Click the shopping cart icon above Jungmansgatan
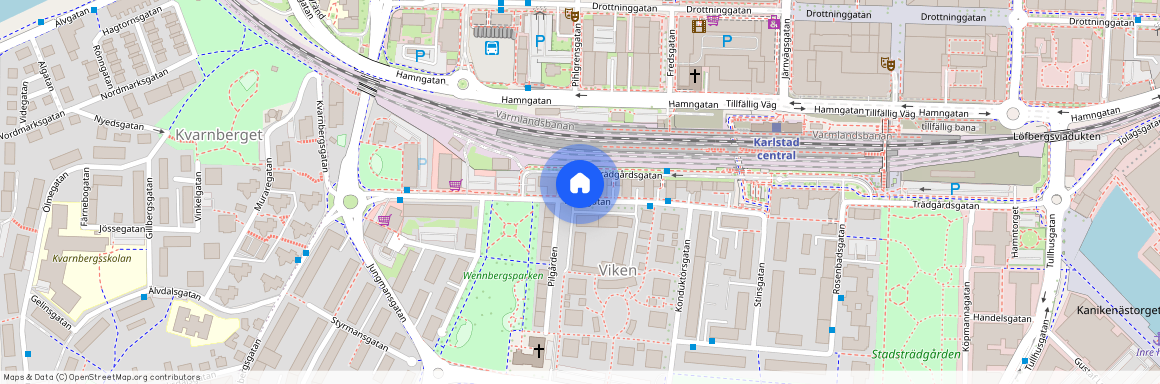The image size is (1160, 384). [x=384, y=220]
